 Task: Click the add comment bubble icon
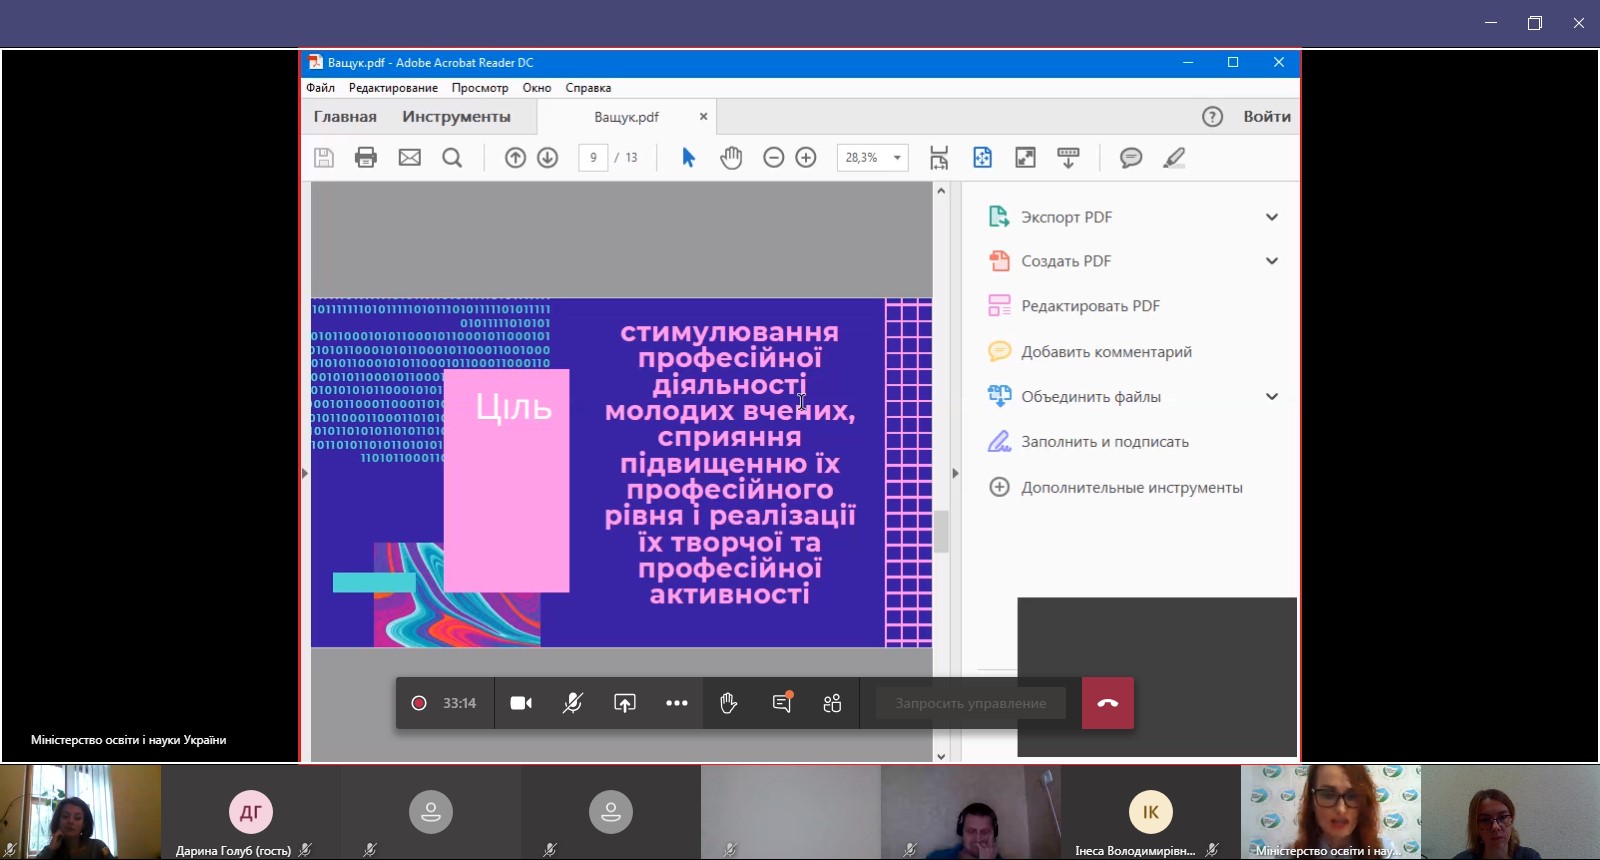click(1131, 158)
